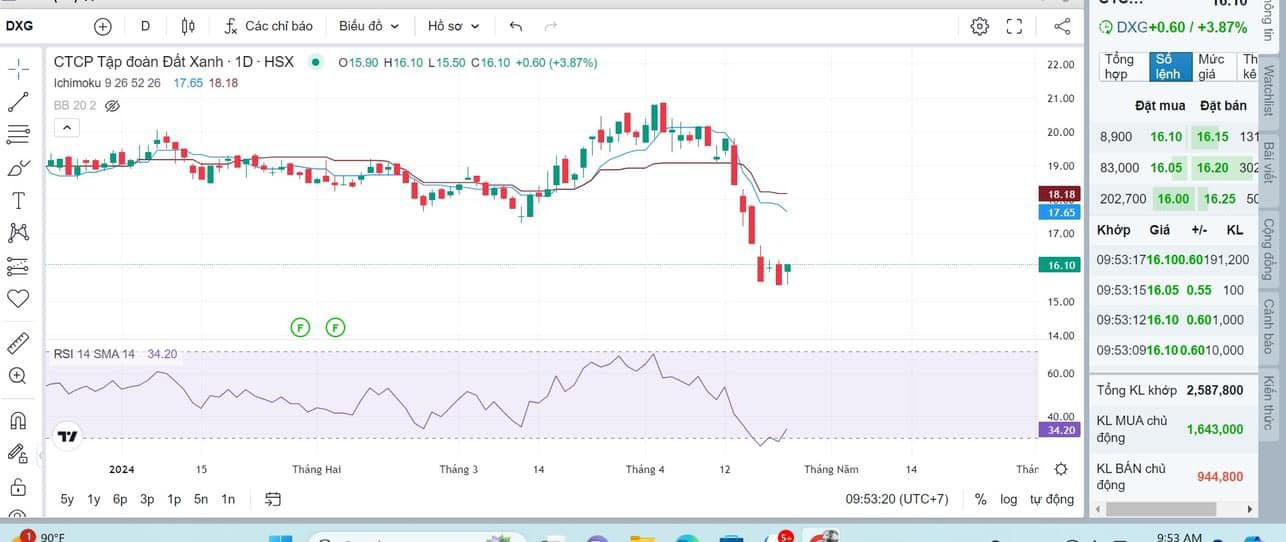Open time axis settings gear

[x=1062, y=469]
